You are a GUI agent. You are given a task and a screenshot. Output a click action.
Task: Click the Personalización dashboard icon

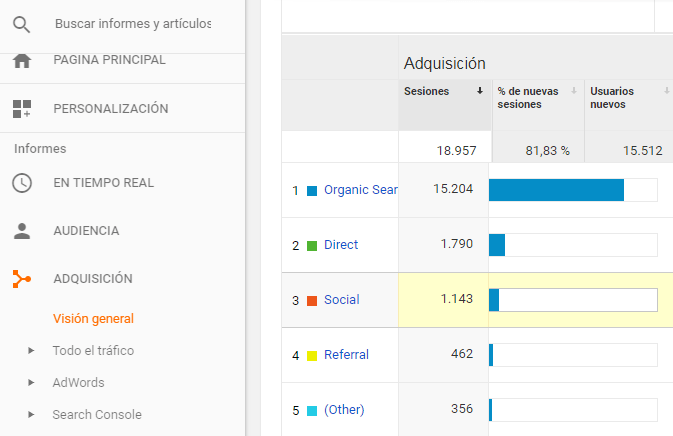(21, 109)
